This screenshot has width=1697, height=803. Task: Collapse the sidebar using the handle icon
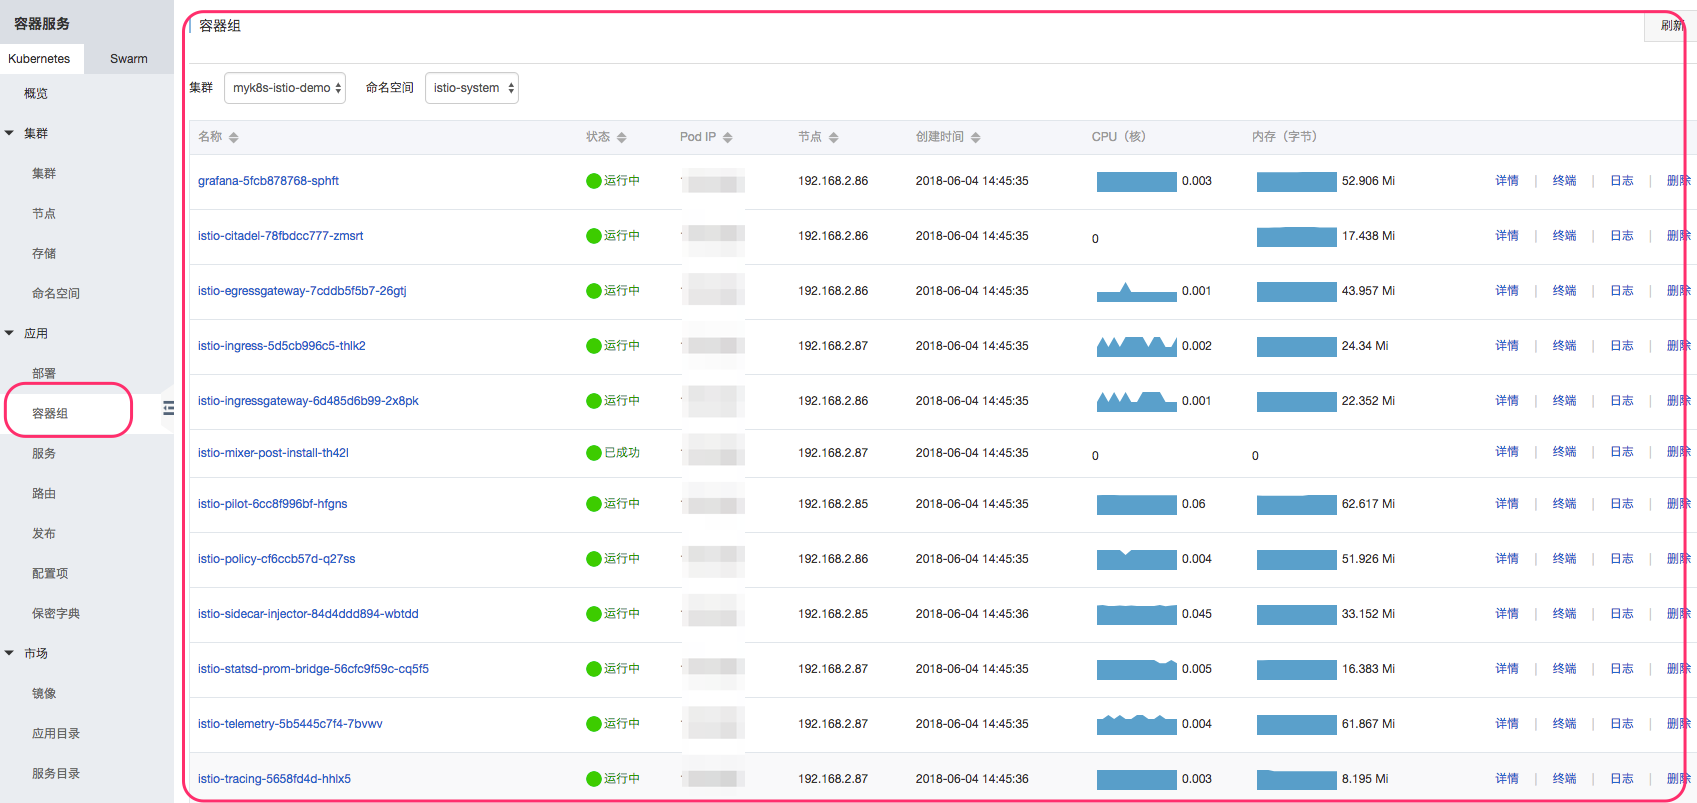[168, 408]
